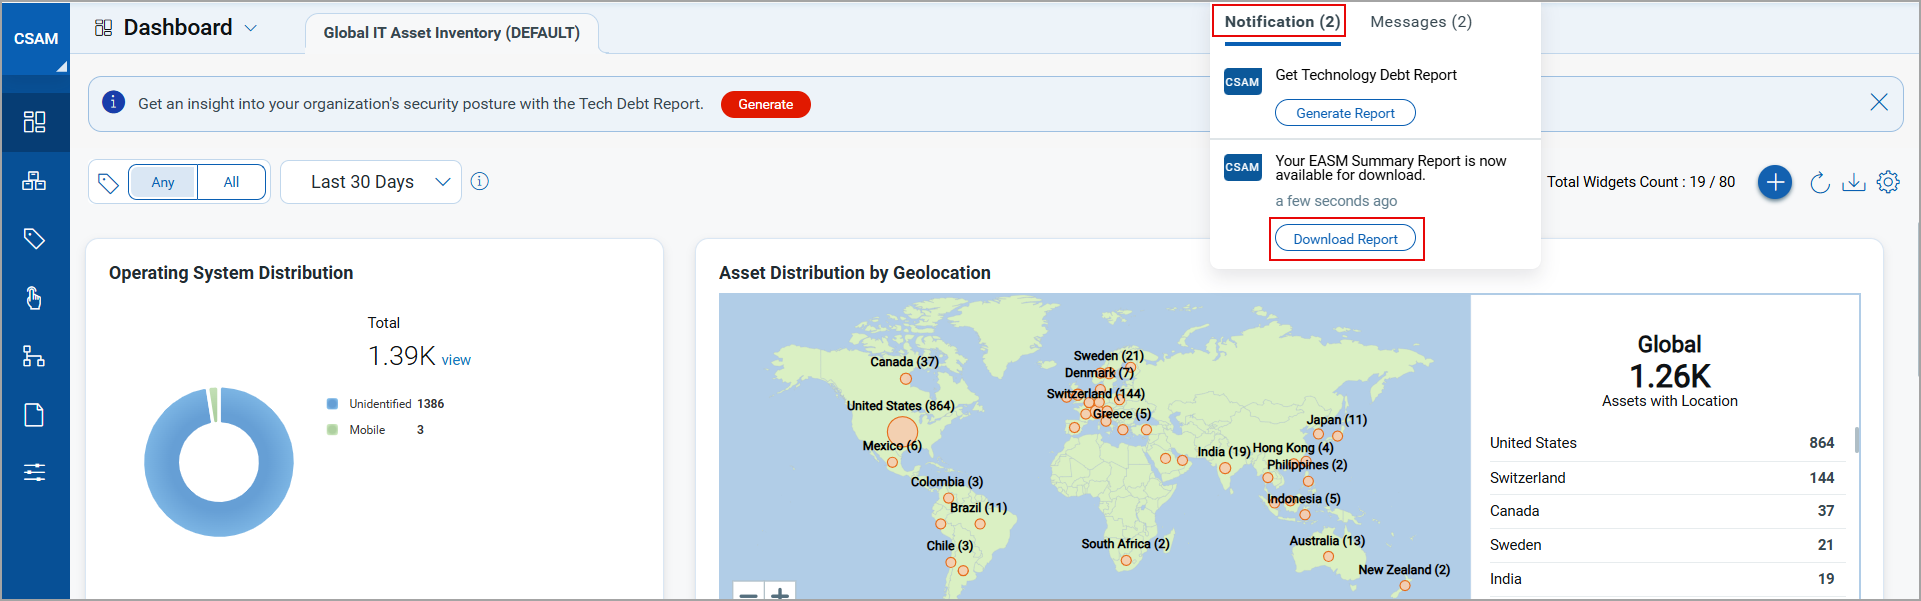Open the Inventory icon in sidebar
Image resolution: width=1921 pixels, height=601 pixels.
[35, 181]
